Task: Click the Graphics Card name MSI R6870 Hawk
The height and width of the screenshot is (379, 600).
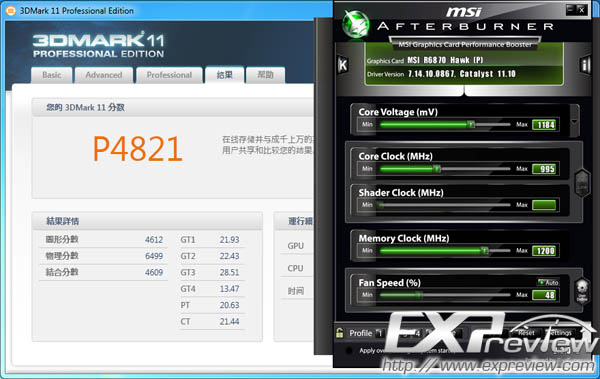Action: (x=445, y=60)
